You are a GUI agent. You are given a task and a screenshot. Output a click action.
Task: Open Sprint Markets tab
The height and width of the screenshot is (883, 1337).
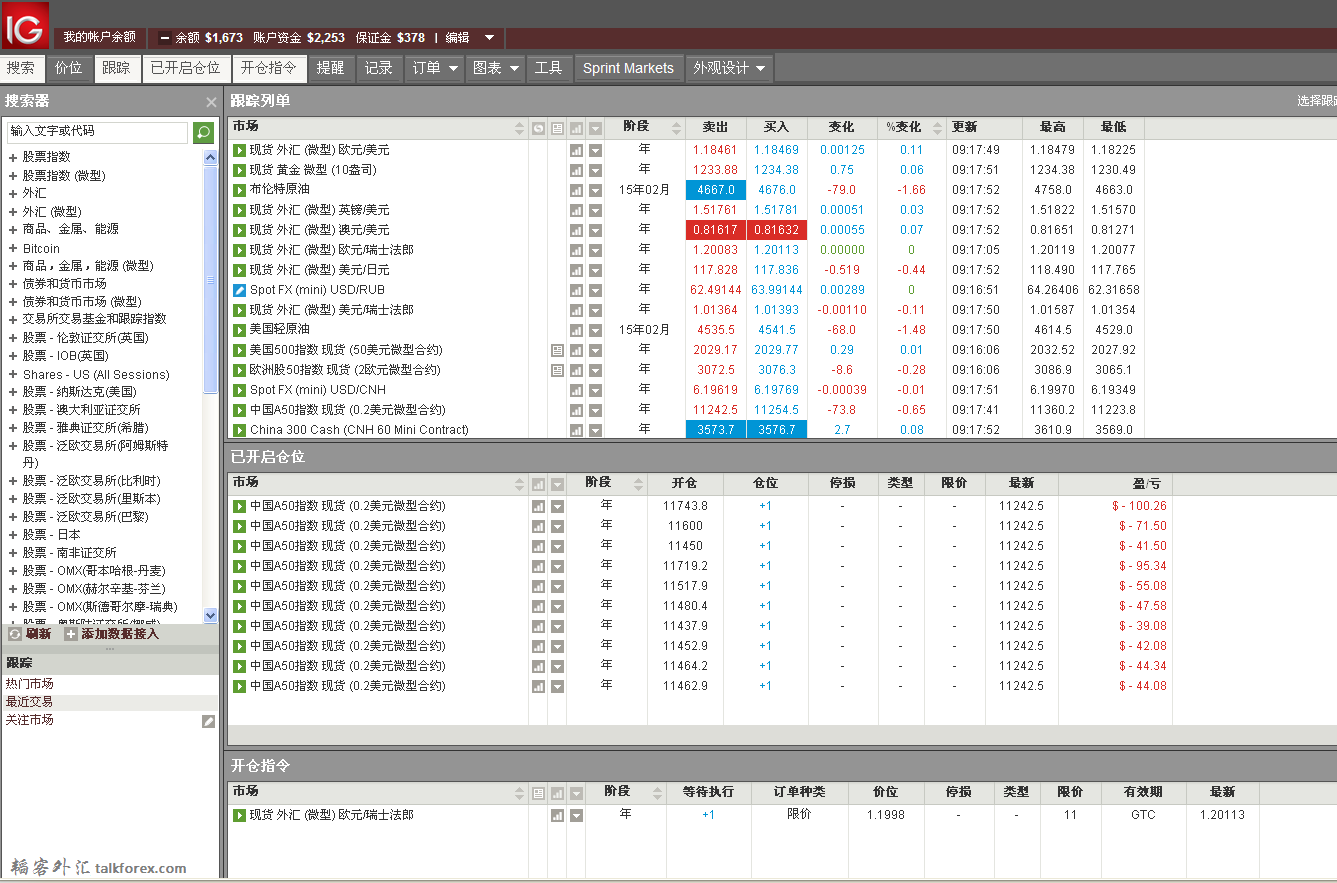tap(628, 68)
